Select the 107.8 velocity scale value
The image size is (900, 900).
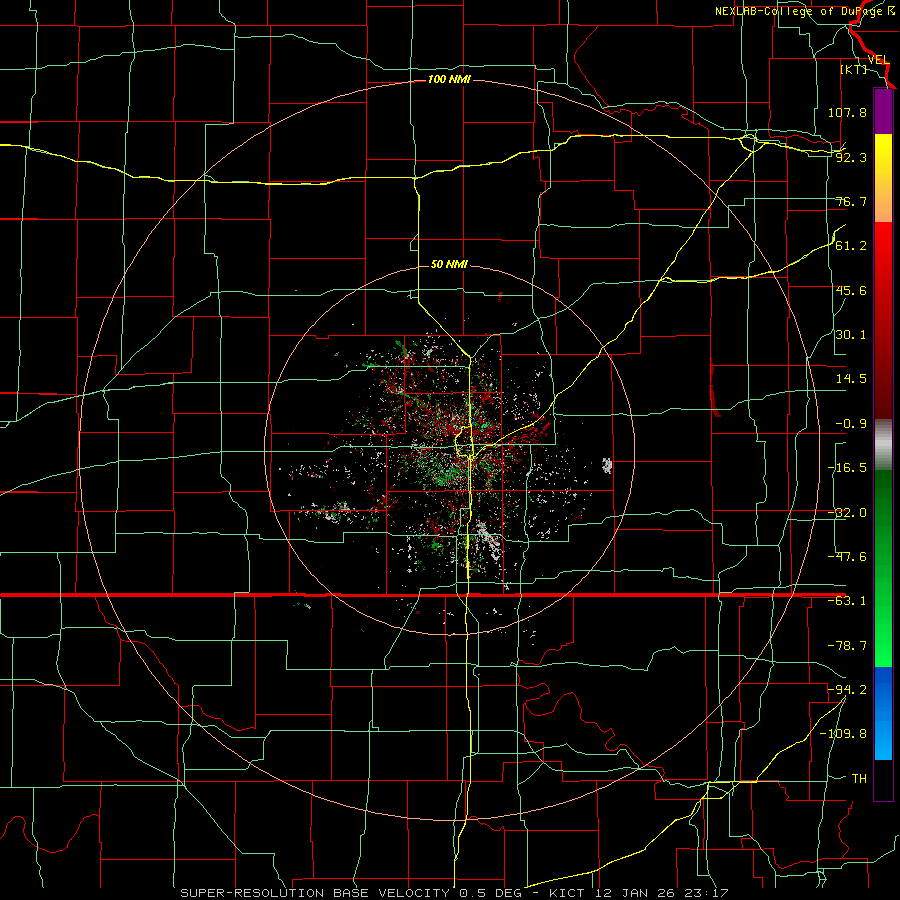click(x=847, y=112)
